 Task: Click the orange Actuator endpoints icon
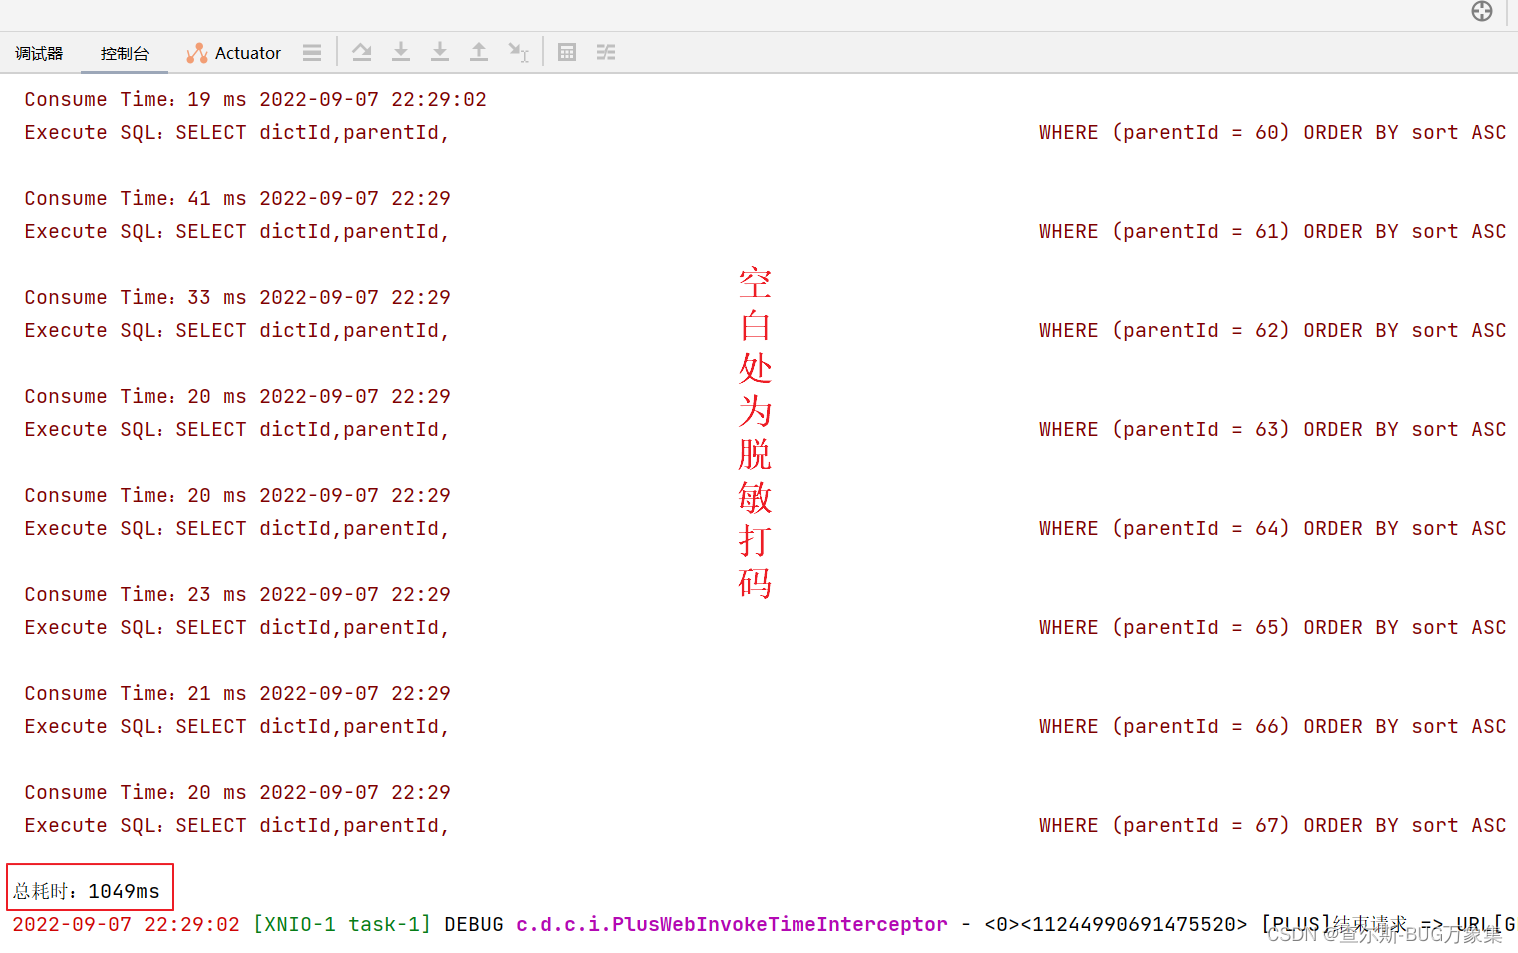coord(196,53)
